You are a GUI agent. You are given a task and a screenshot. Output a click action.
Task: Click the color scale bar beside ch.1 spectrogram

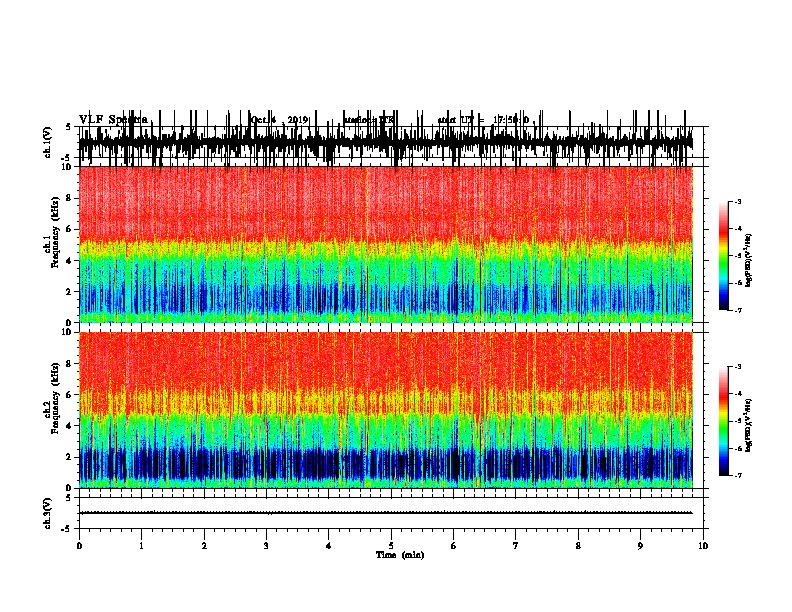click(723, 256)
